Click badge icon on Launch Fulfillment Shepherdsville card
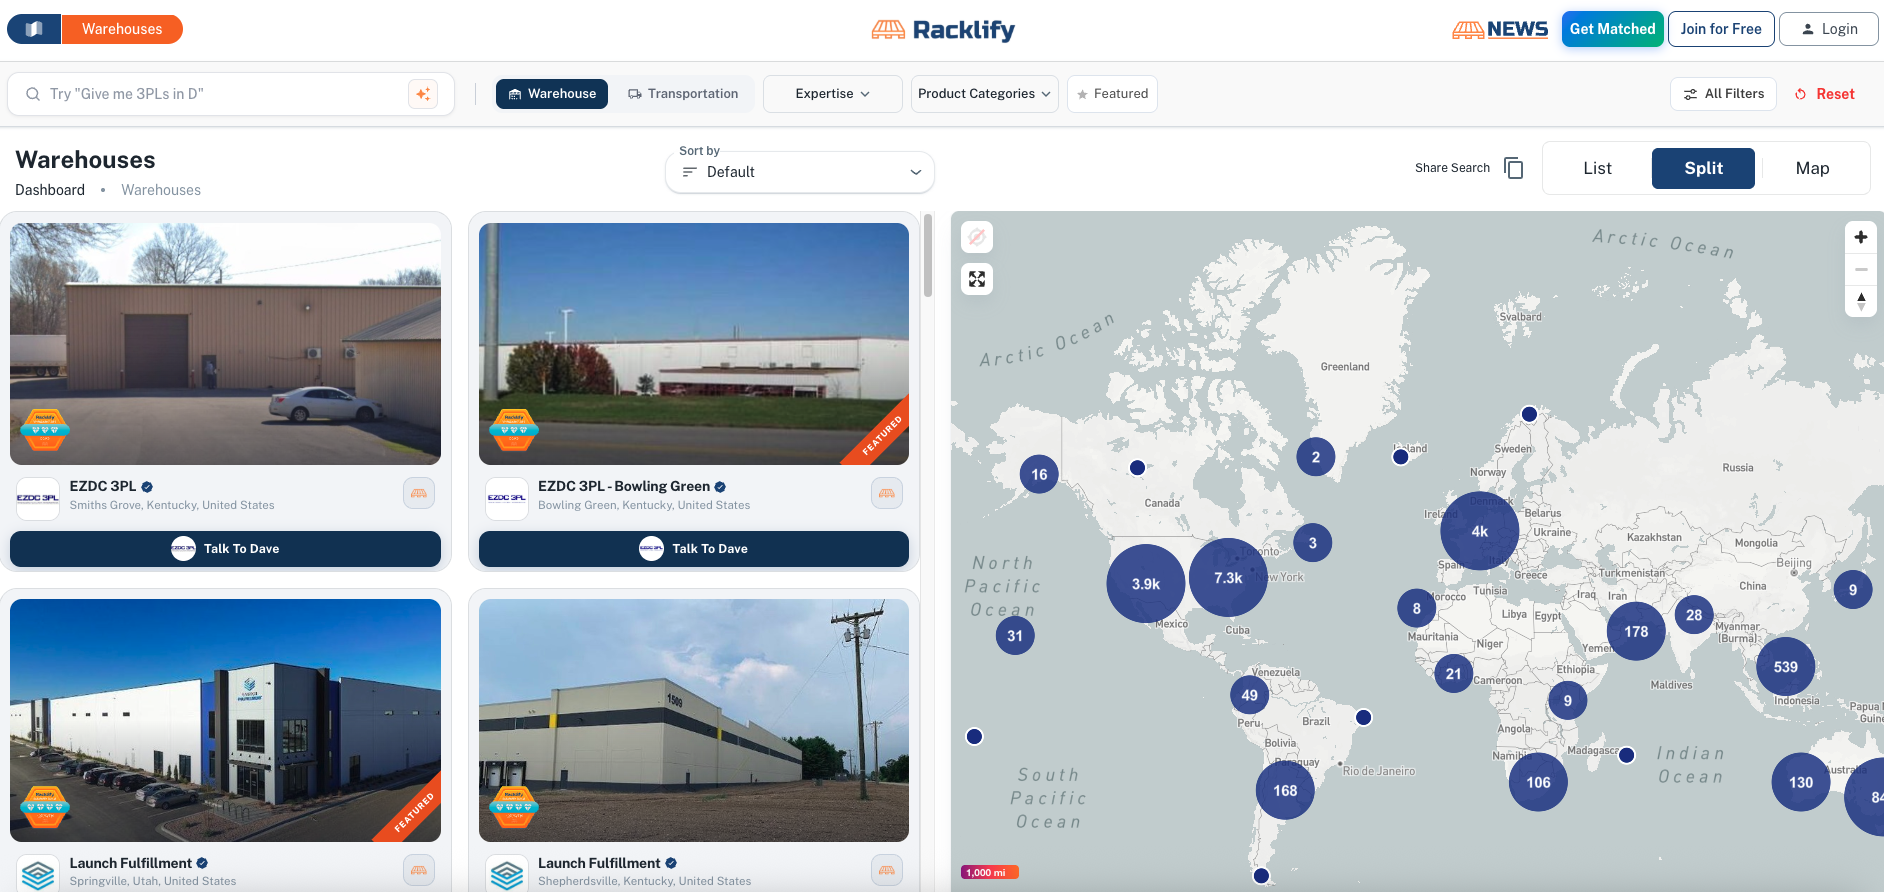The height and width of the screenshot is (892, 1884). point(887,870)
